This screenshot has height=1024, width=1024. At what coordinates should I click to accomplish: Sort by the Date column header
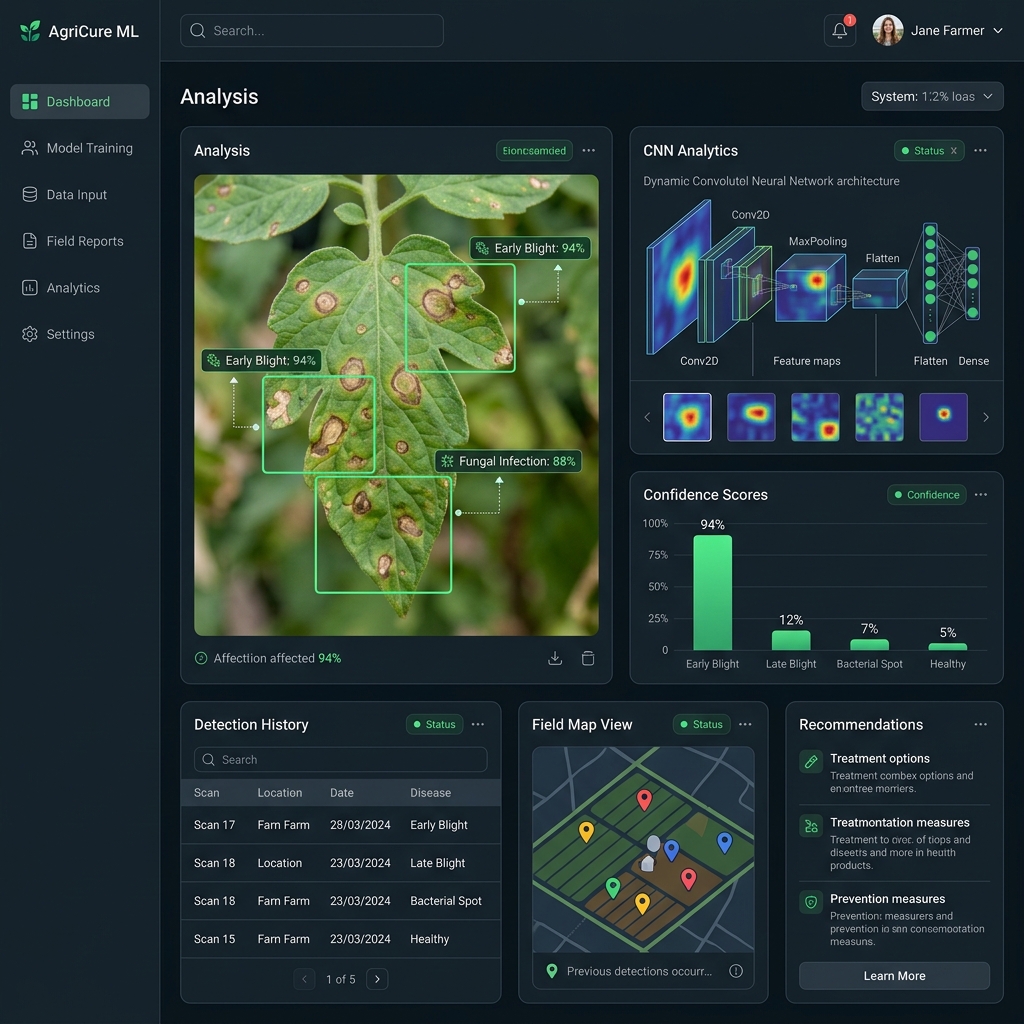[x=342, y=792]
